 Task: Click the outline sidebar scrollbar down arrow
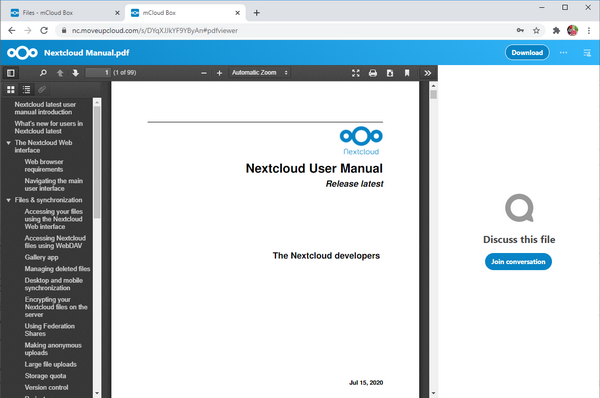[97, 393]
